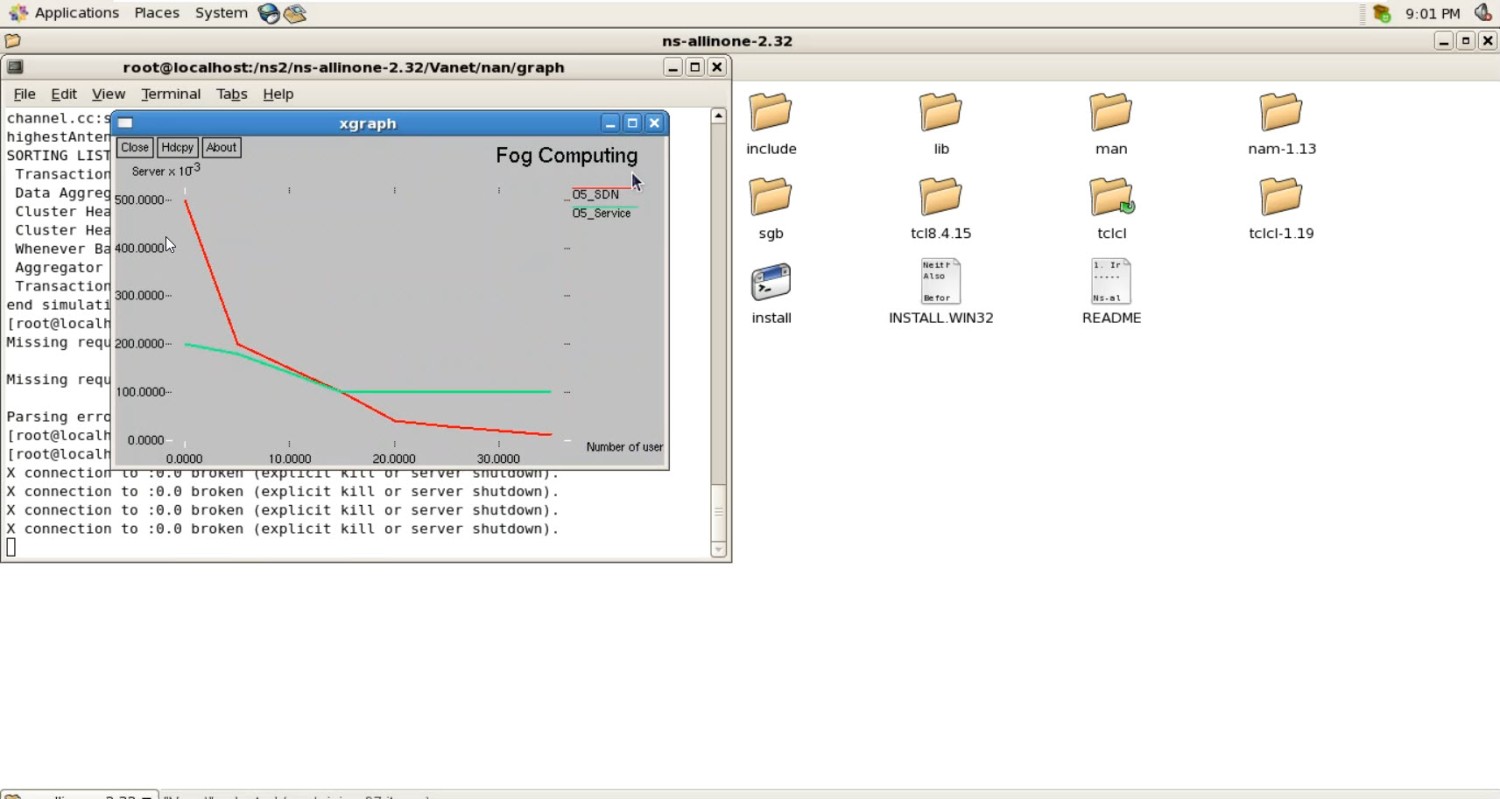Open the tcl8.4.15 folder
The image size is (1500, 799).
click(x=940, y=198)
